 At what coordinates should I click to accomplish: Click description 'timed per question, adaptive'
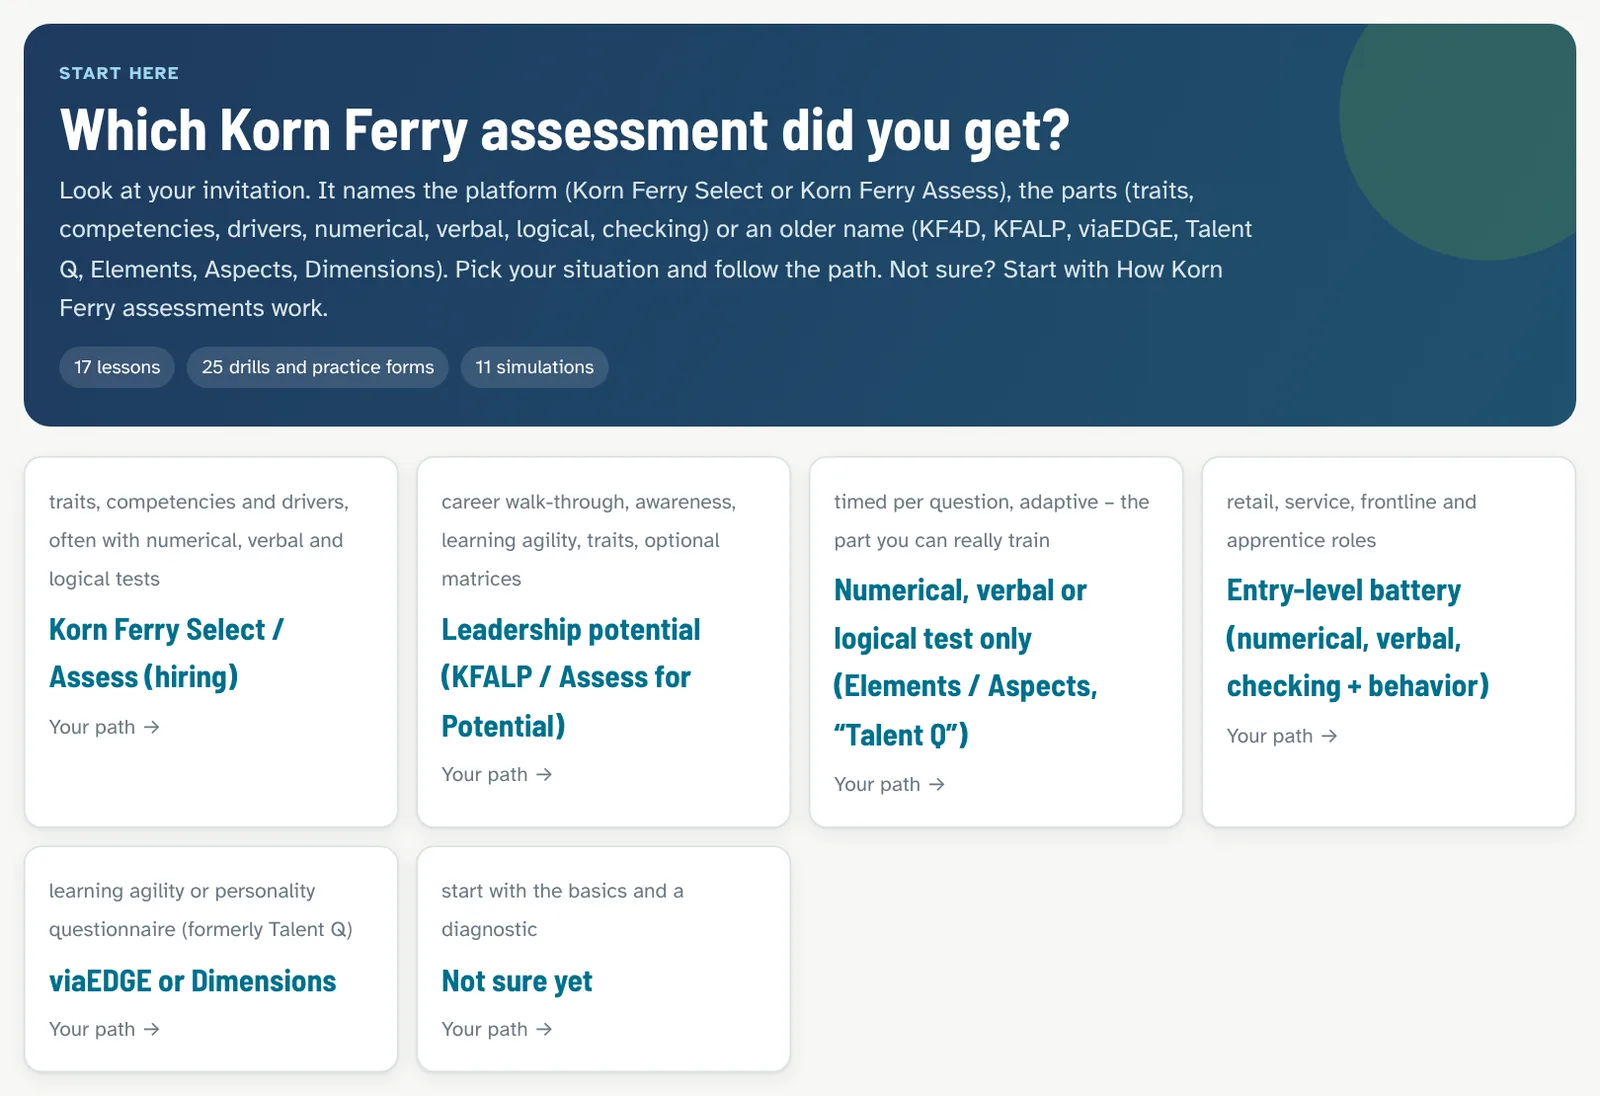pos(992,521)
